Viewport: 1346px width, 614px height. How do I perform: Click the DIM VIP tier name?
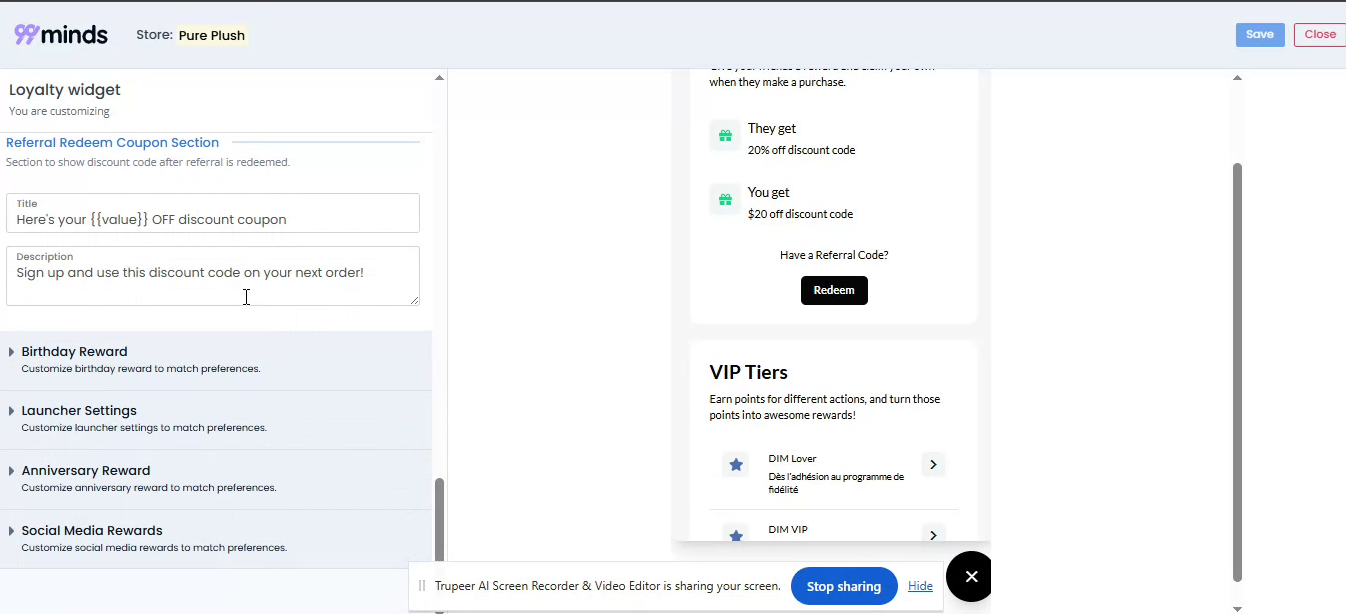pos(788,530)
